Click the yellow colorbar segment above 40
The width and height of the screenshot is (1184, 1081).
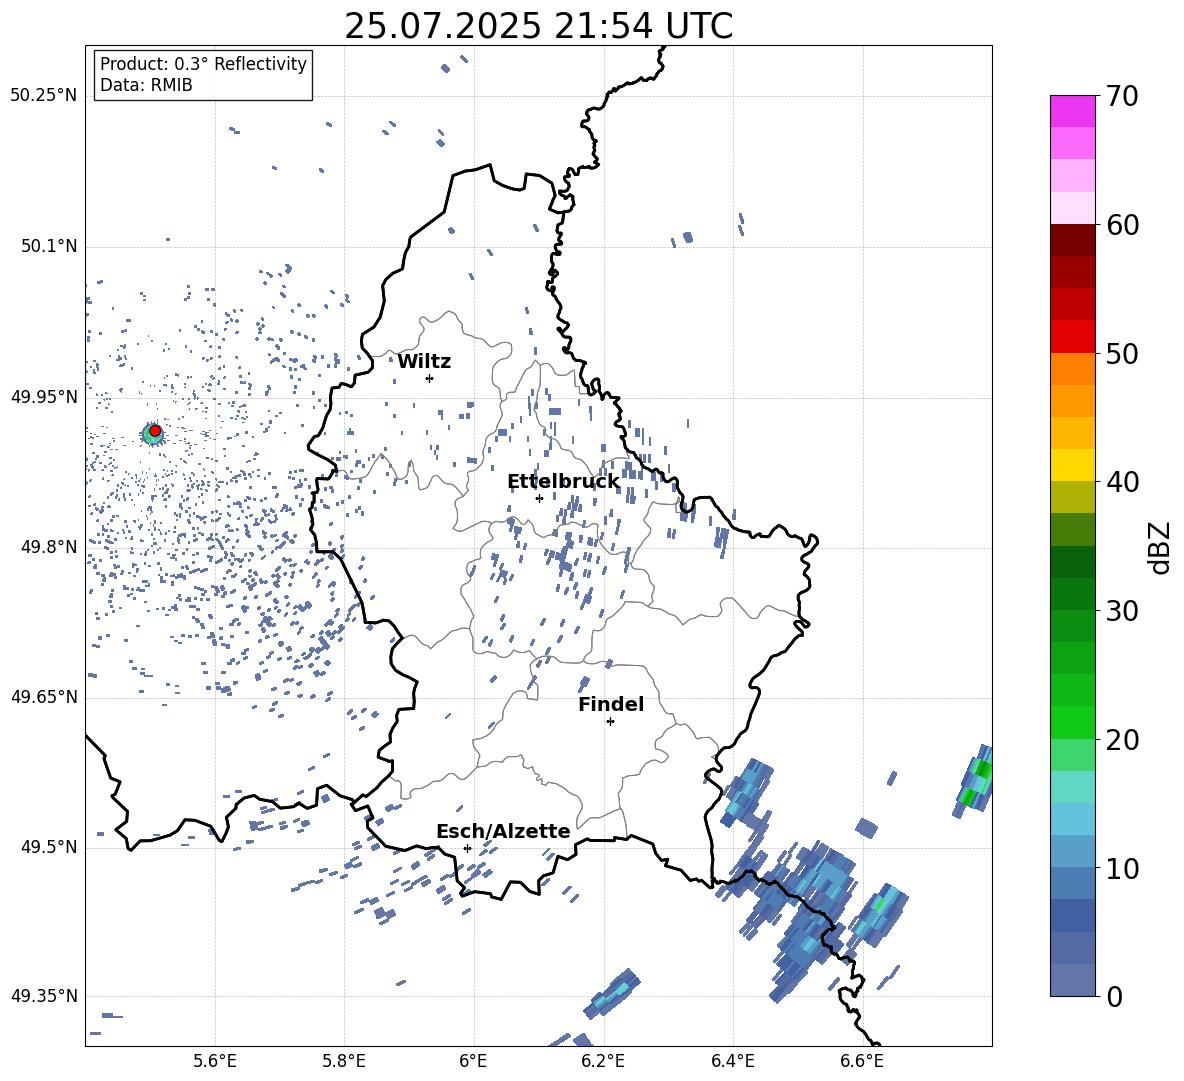1072,465
